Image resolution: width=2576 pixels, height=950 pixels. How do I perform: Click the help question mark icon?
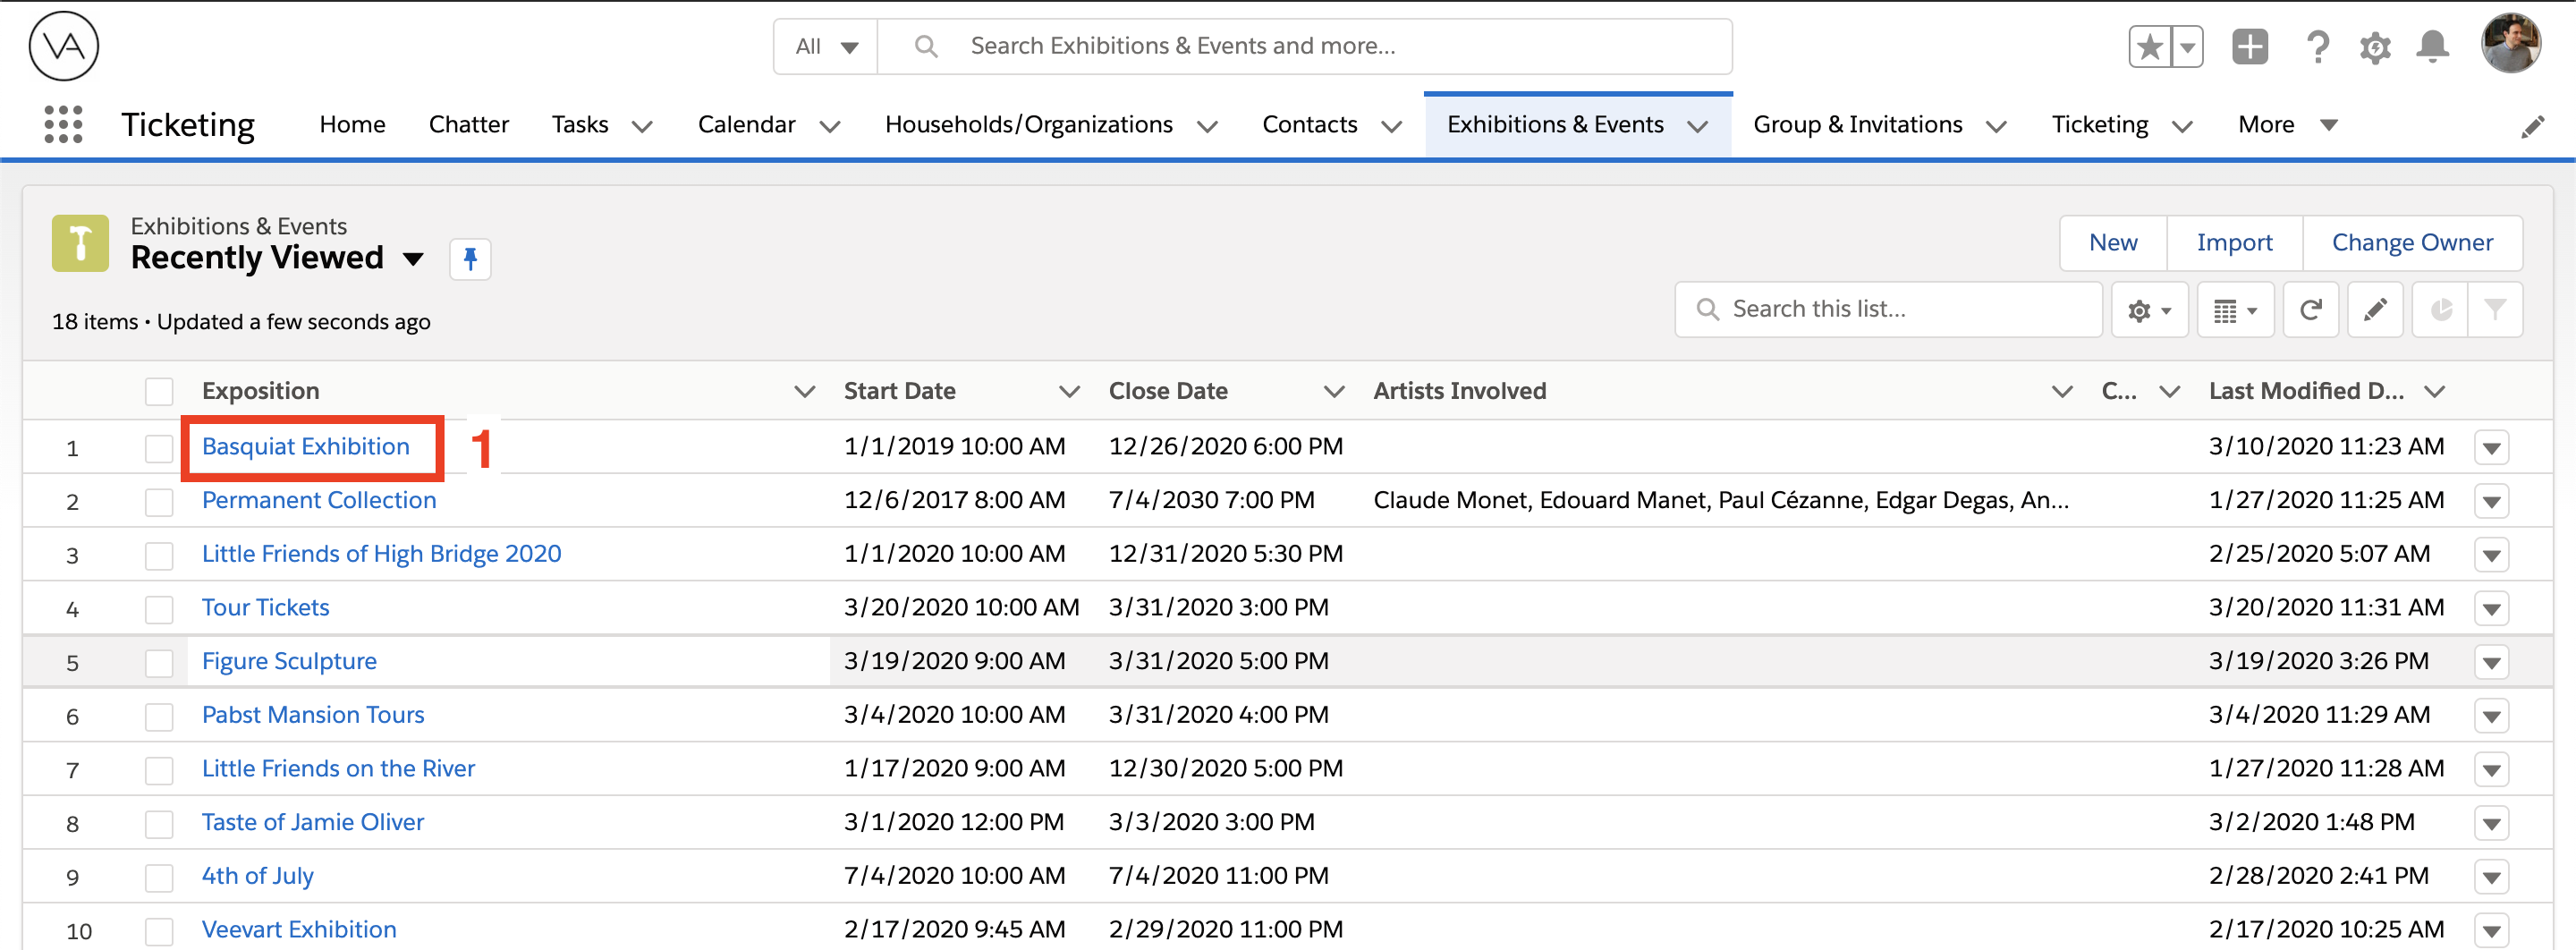pyautogui.click(x=2317, y=47)
